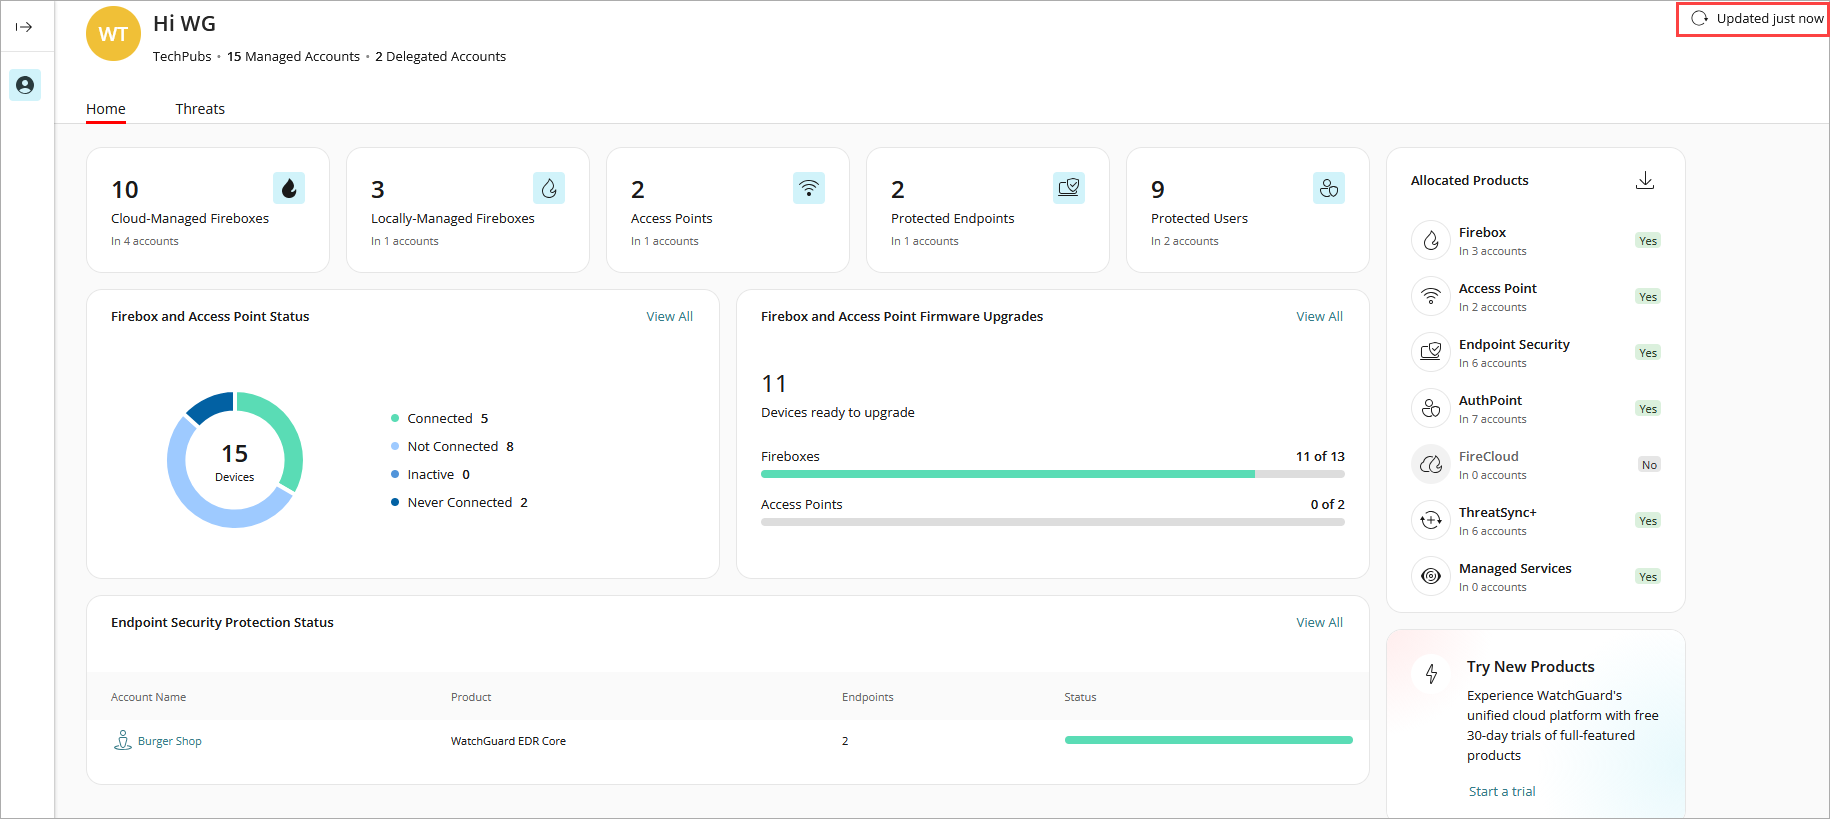1830x819 pixels.
Task: Click the Status column header
Action: [1080, 697]
